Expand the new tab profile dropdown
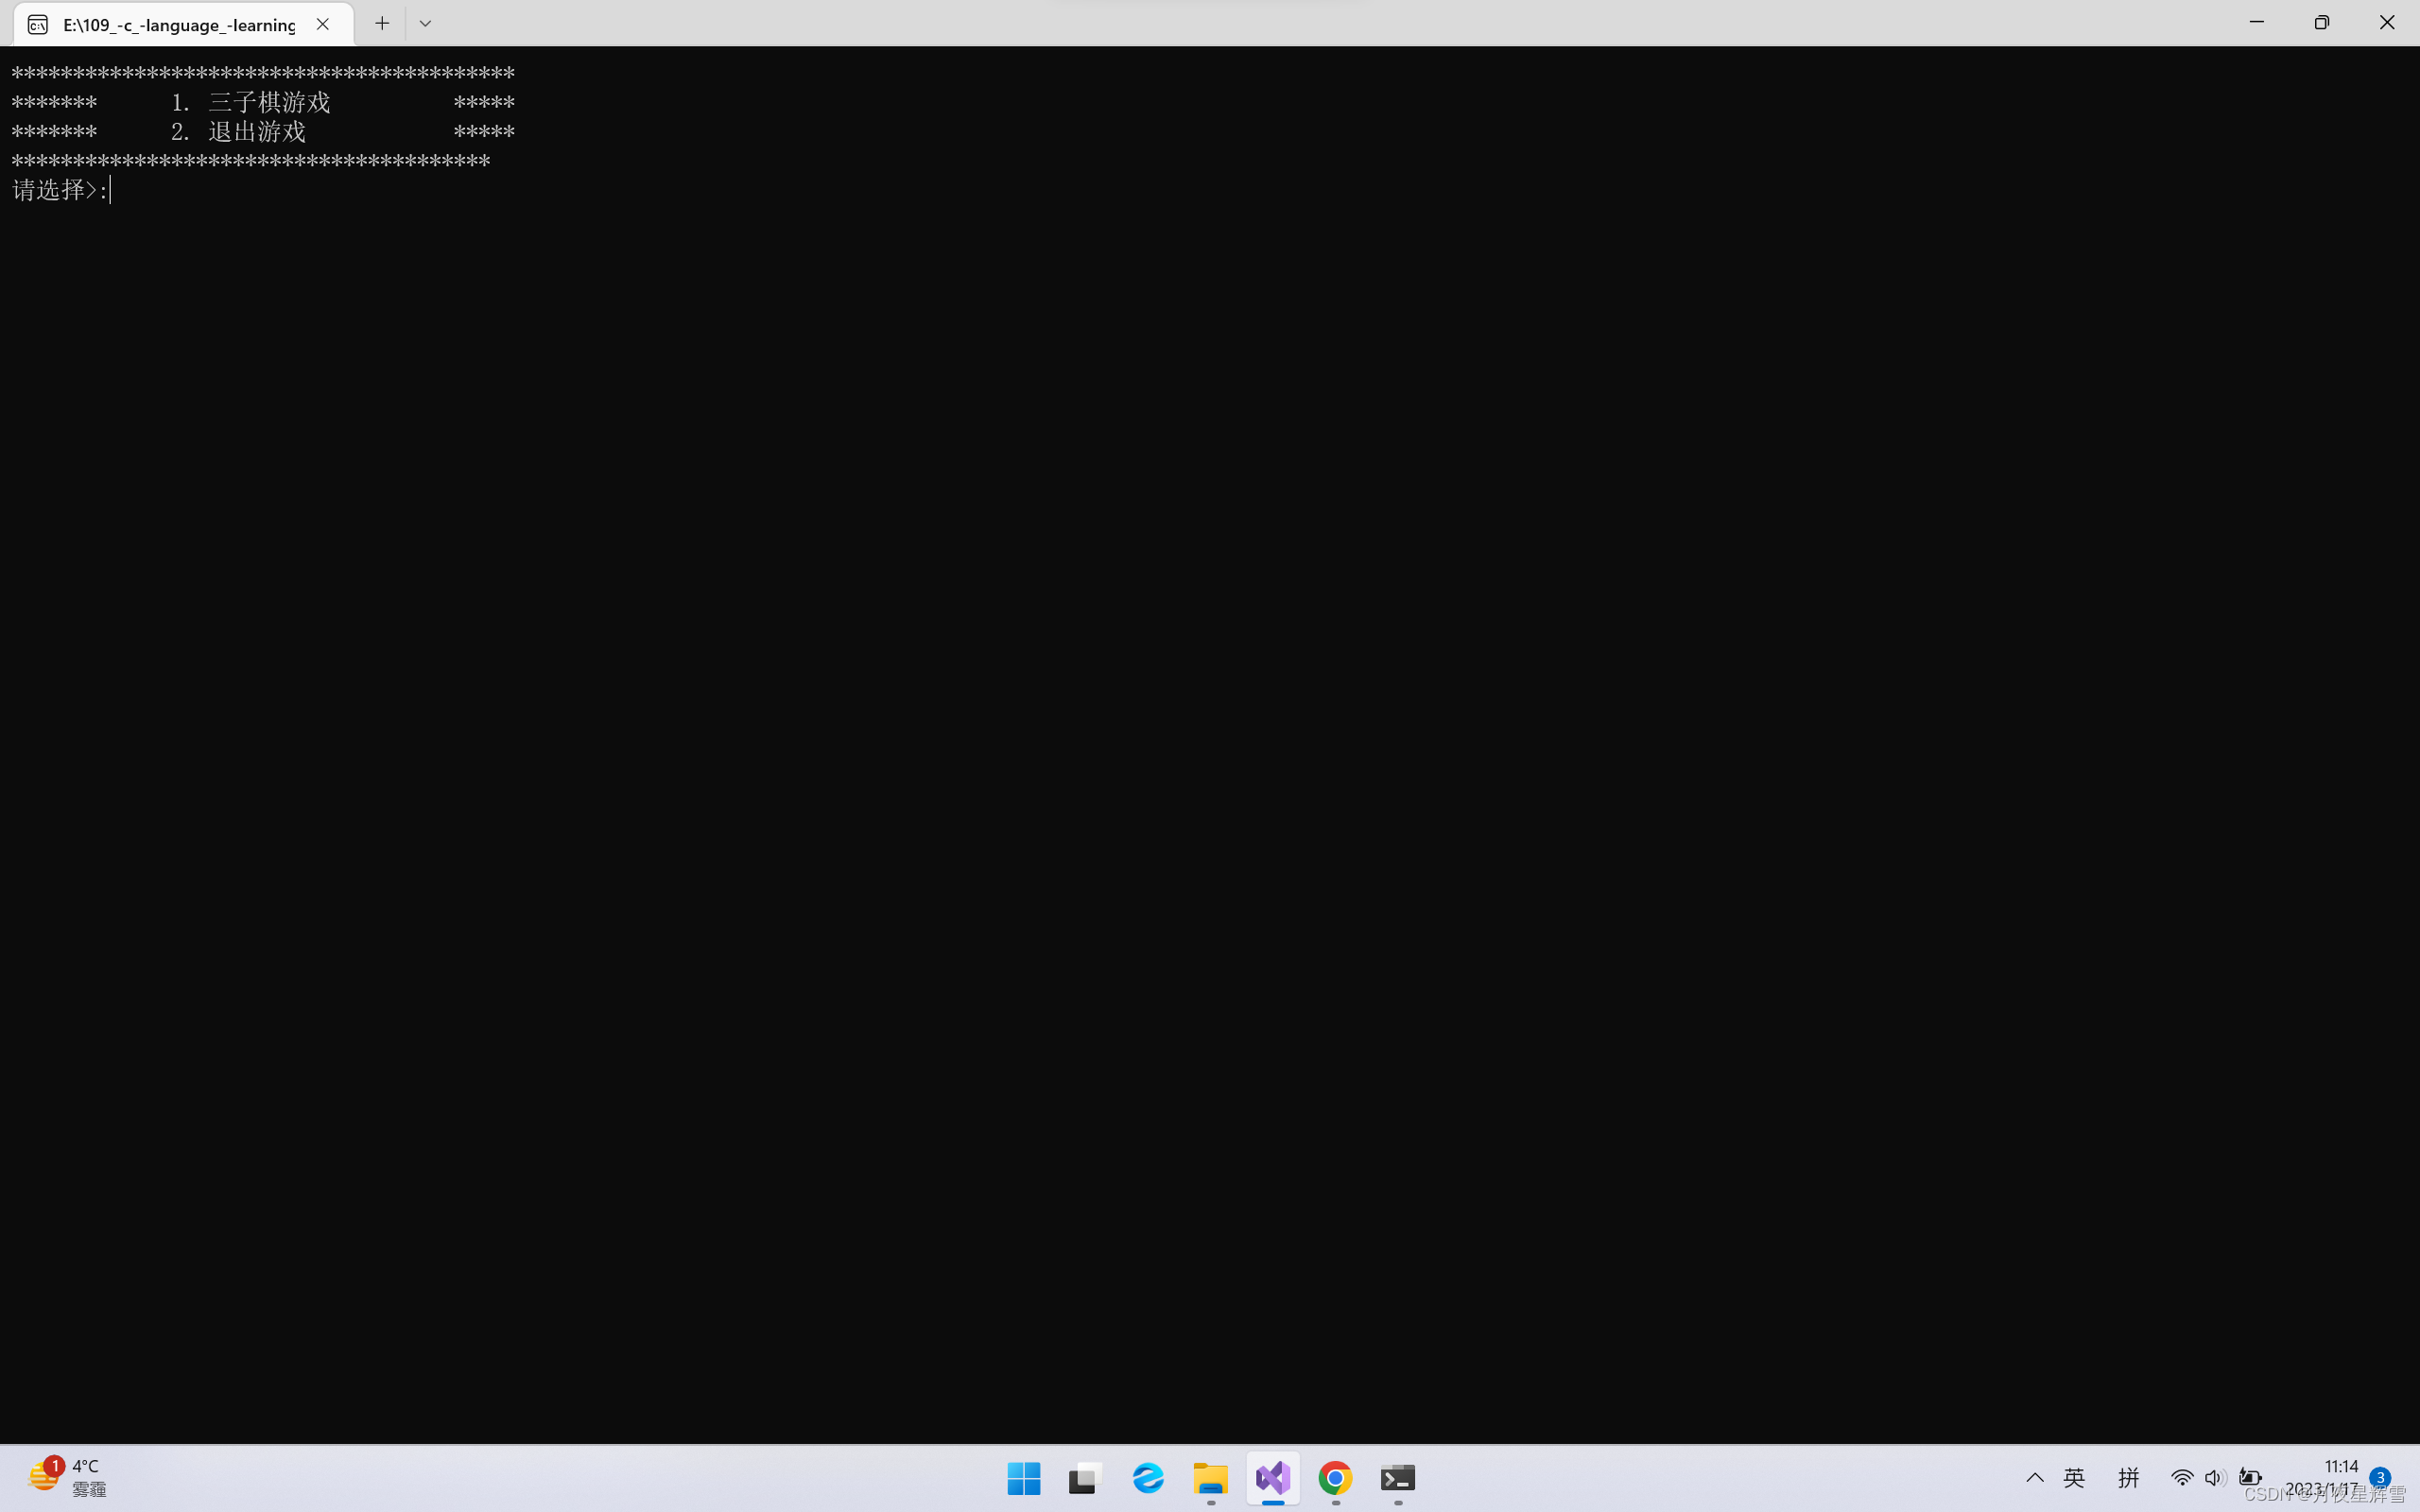This screenshot has width=2420, height=1512. (x=425, y=23)
